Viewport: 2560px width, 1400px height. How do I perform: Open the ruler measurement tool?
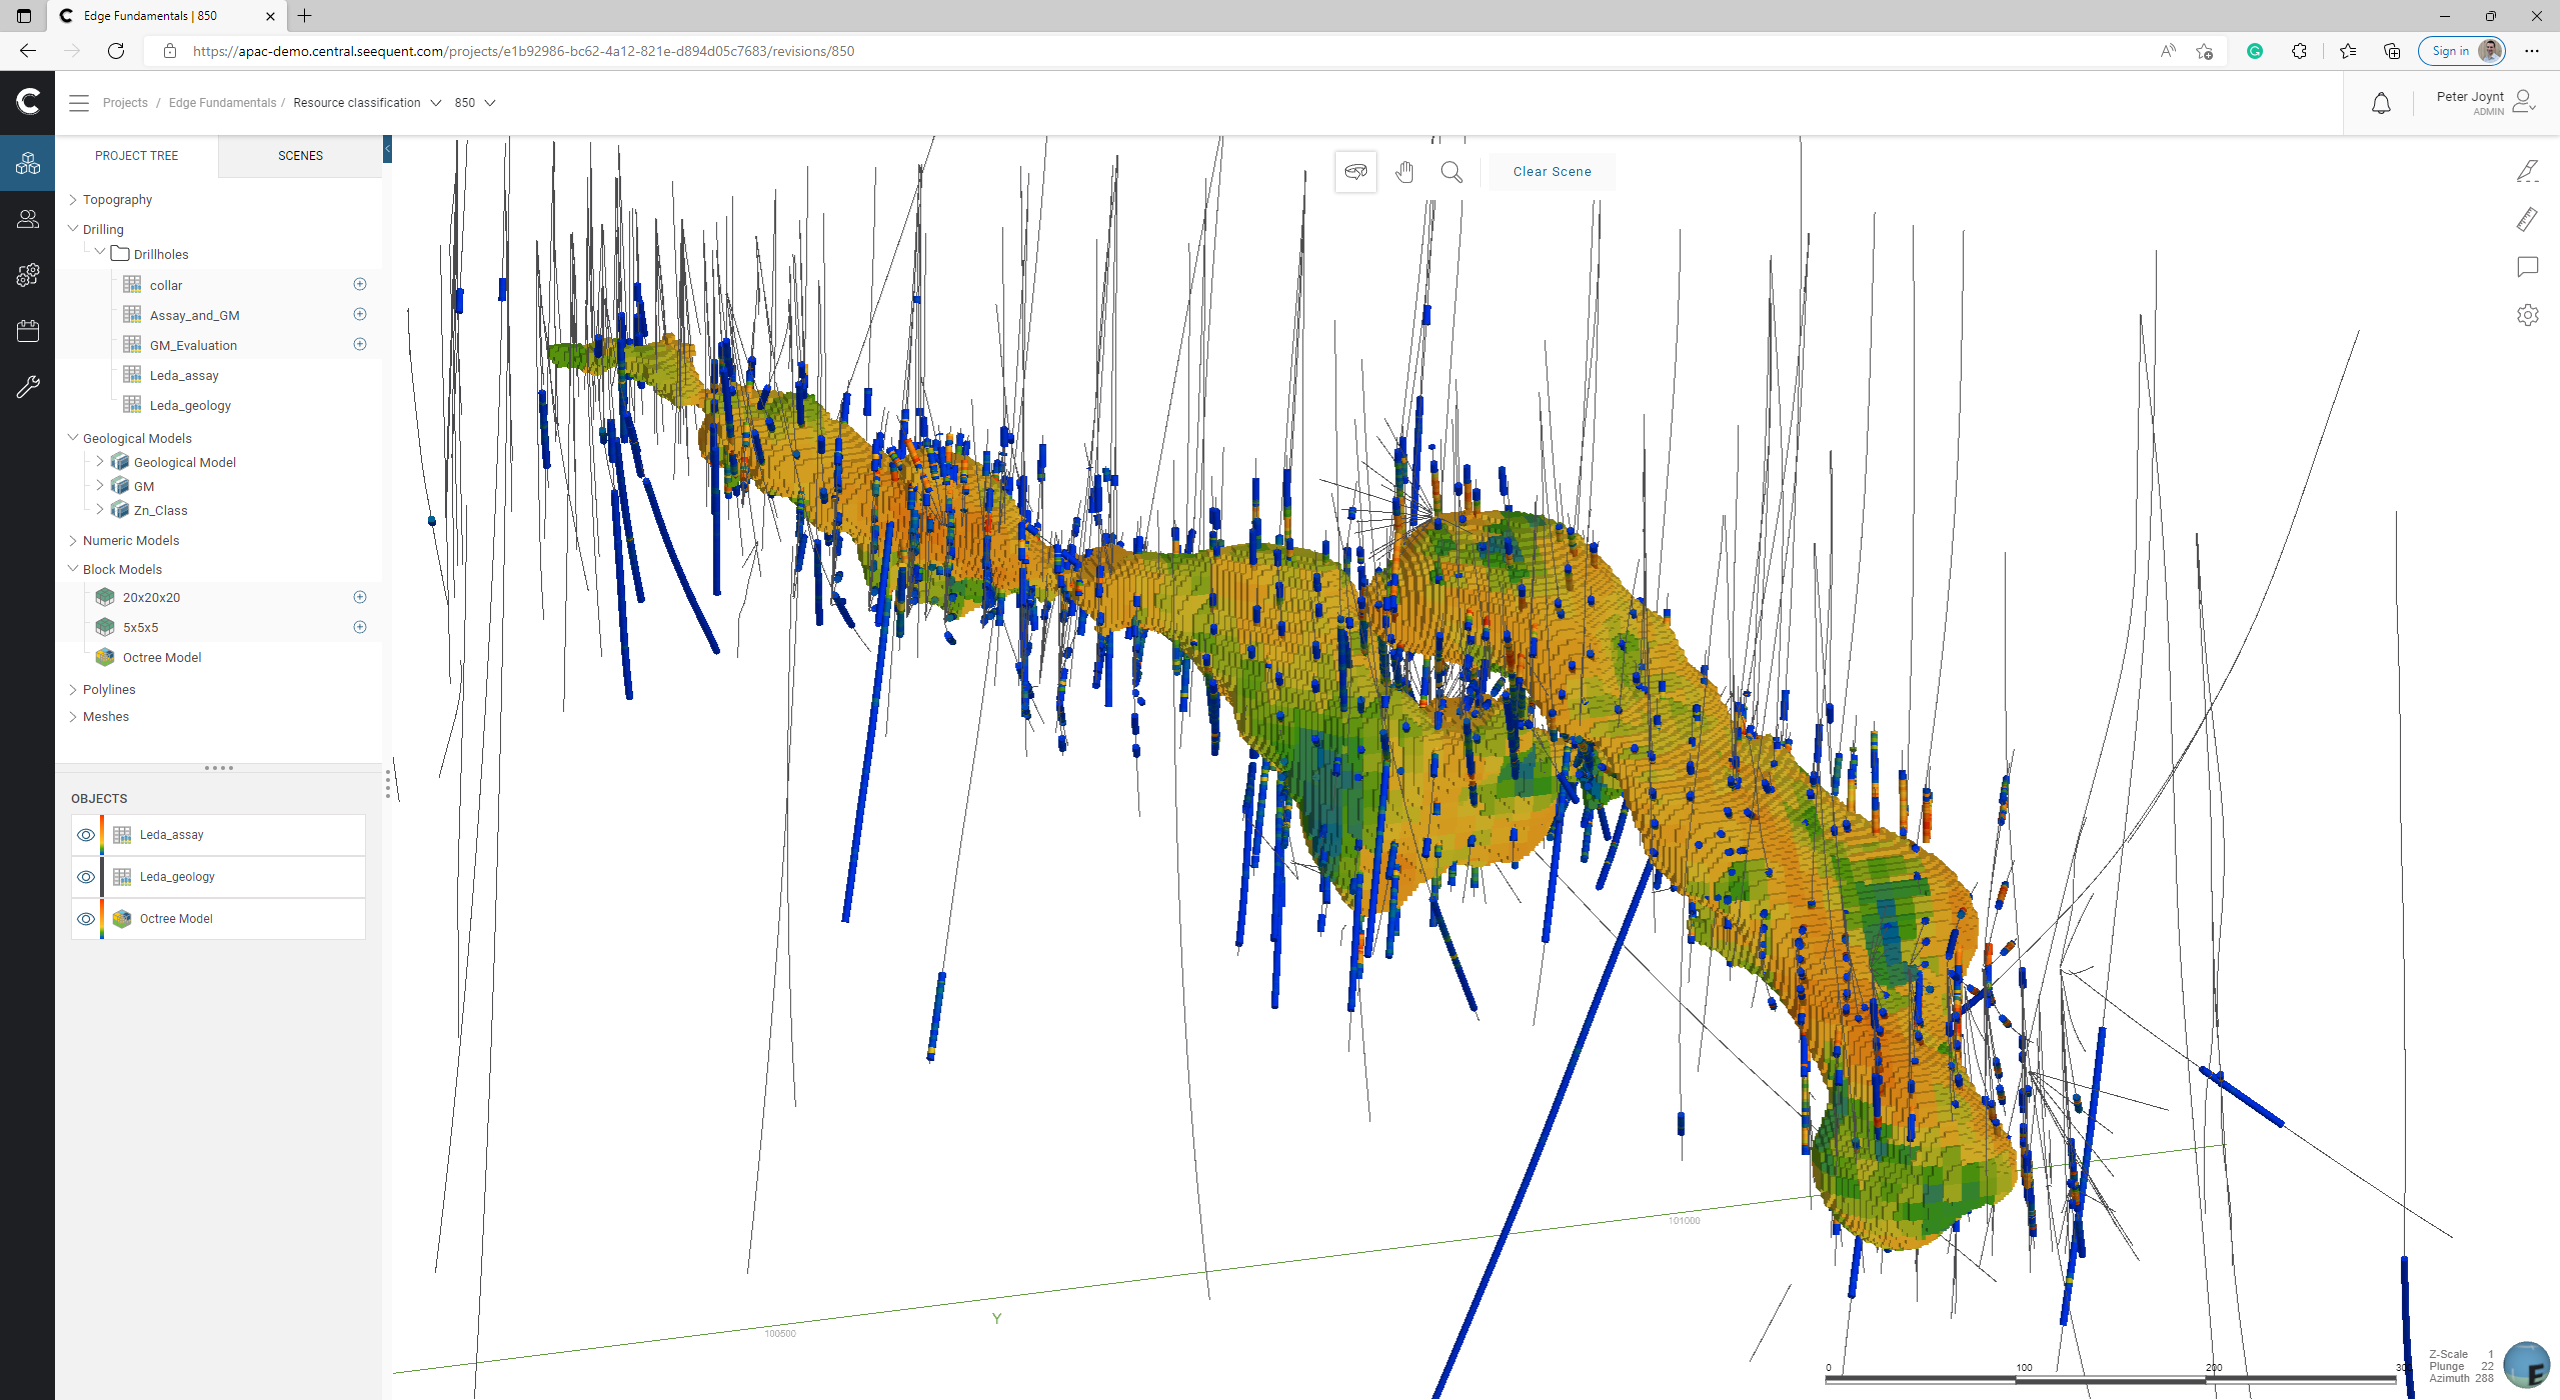point(2527,219)
